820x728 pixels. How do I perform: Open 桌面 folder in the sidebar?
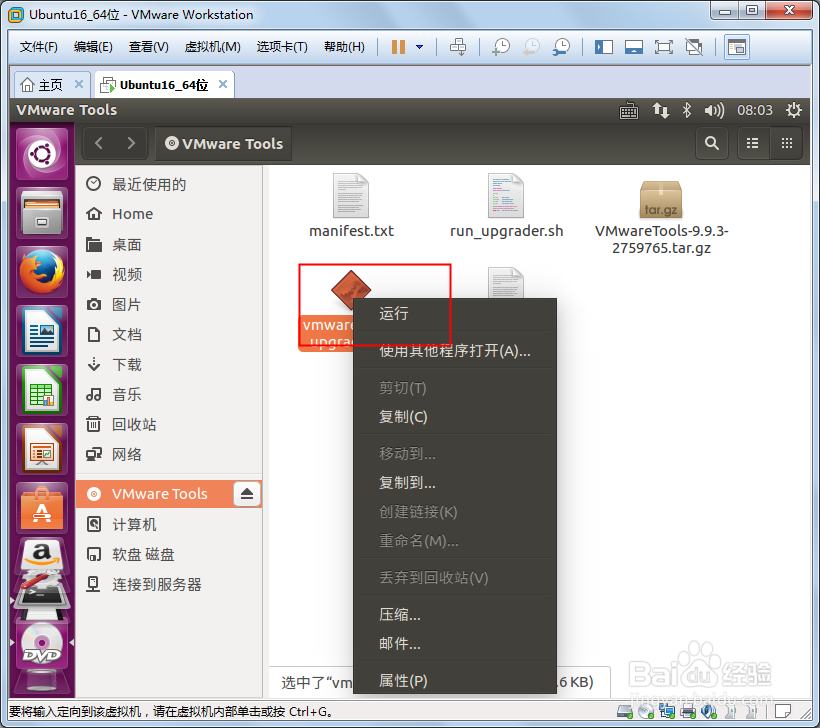click(168, 244)
